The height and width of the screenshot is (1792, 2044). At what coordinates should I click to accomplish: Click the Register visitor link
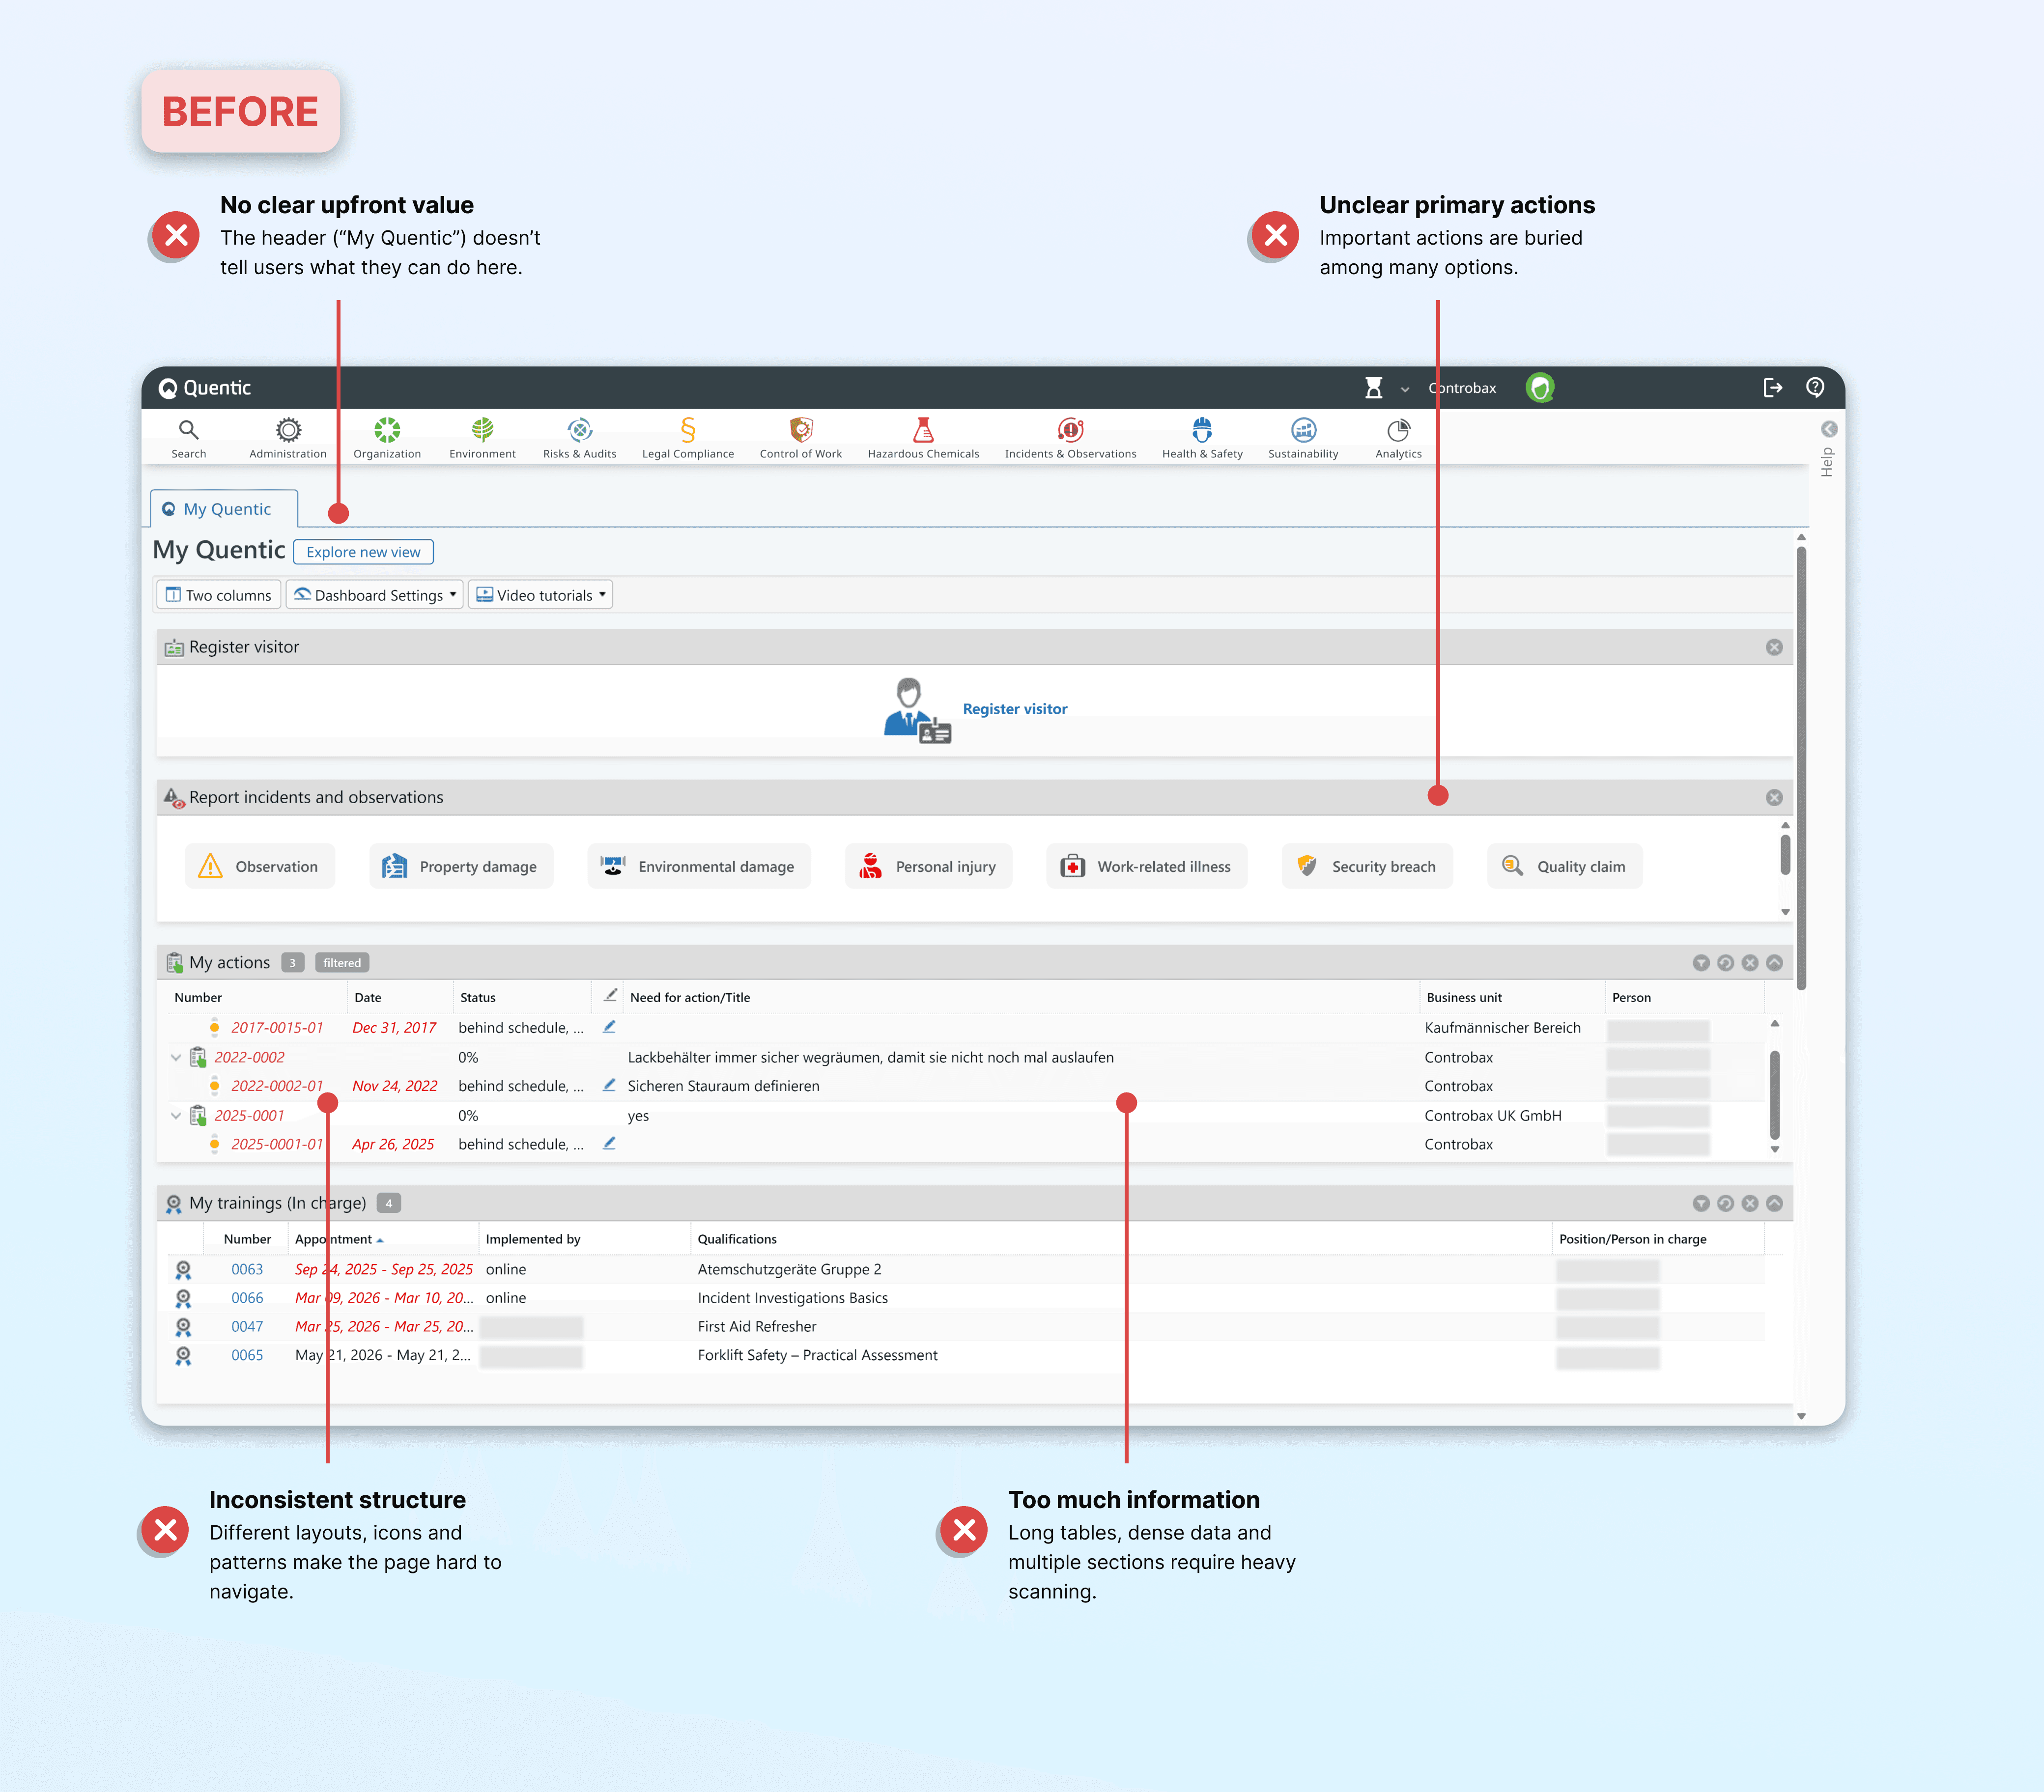point(1014,709)
